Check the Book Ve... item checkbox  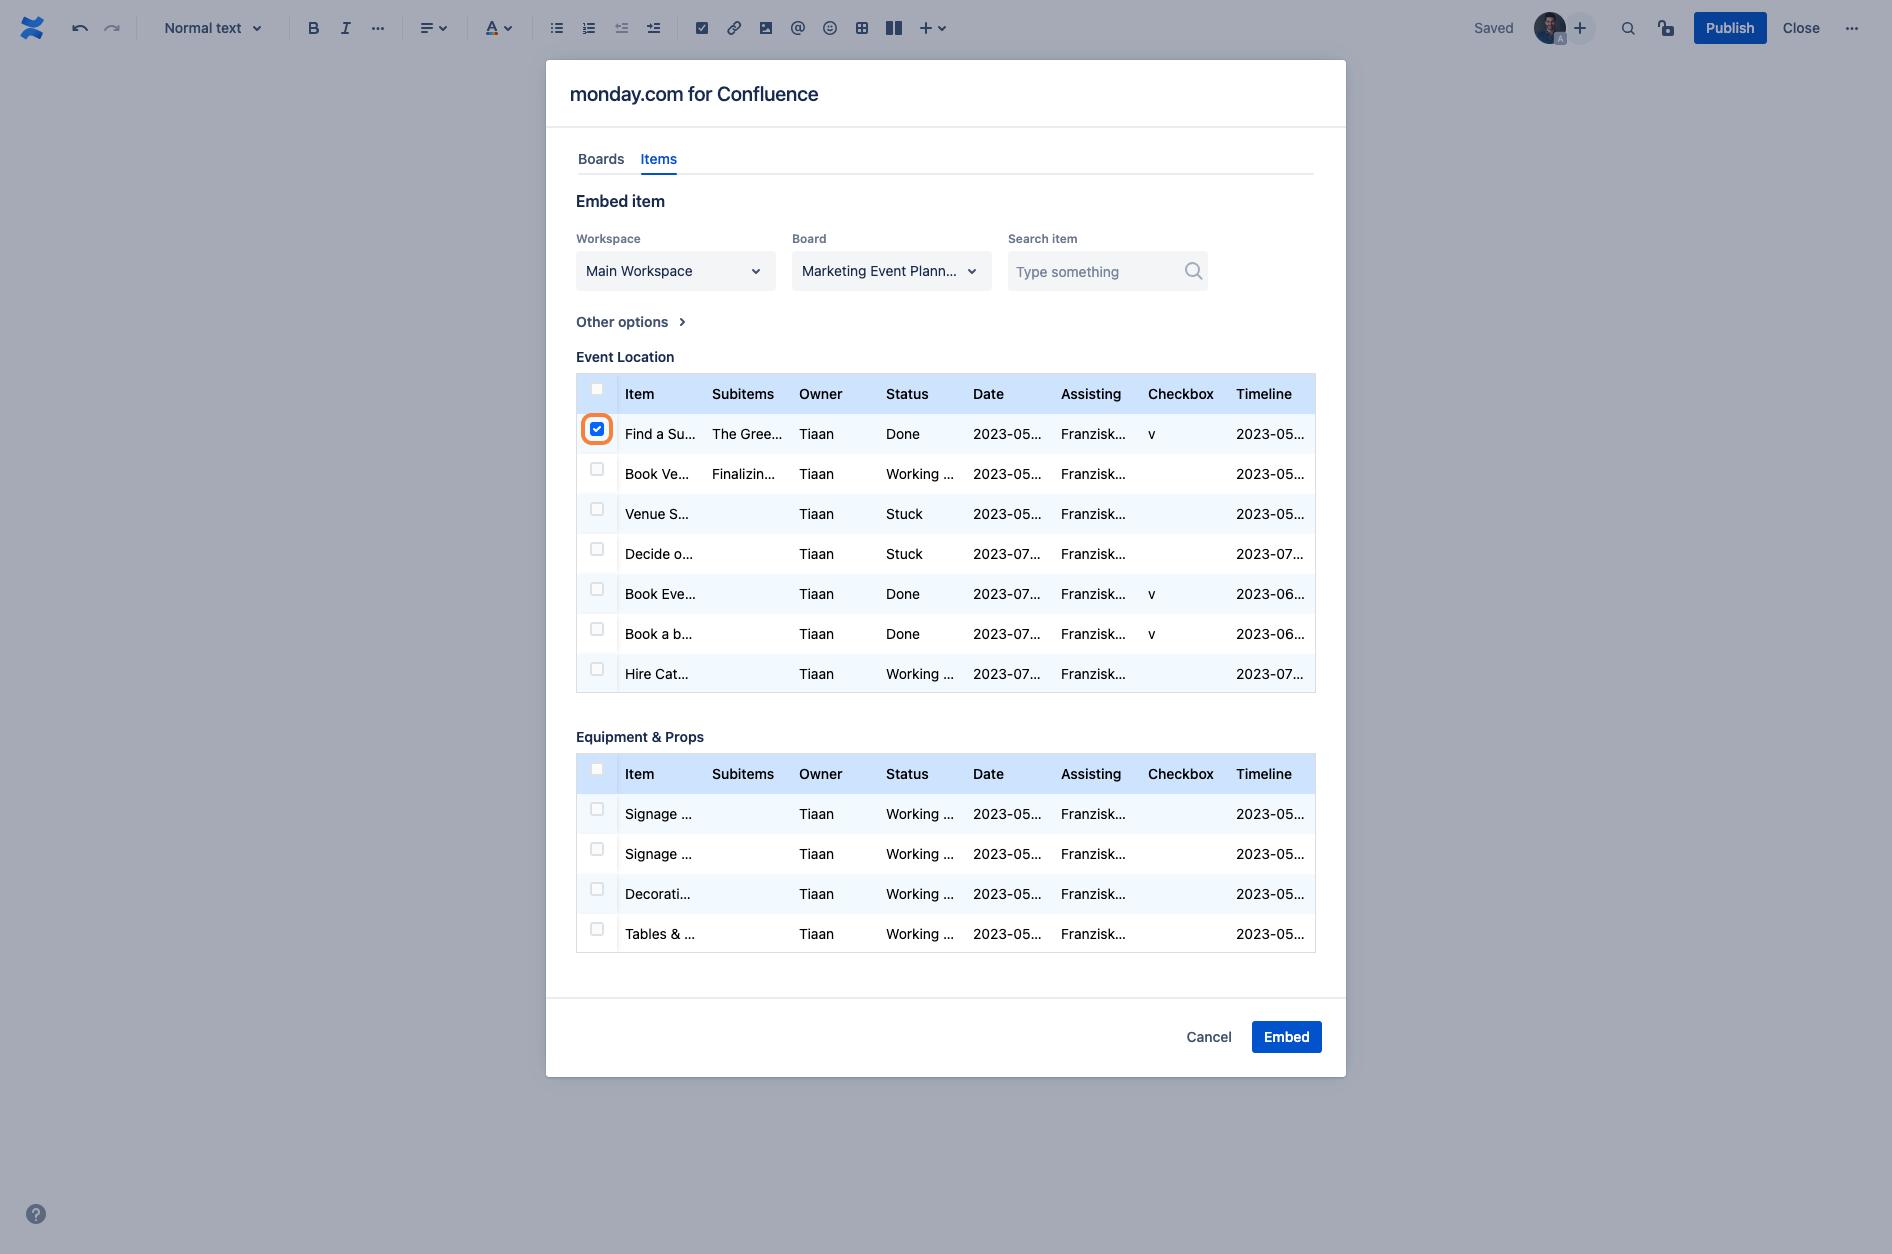(597, 469)
